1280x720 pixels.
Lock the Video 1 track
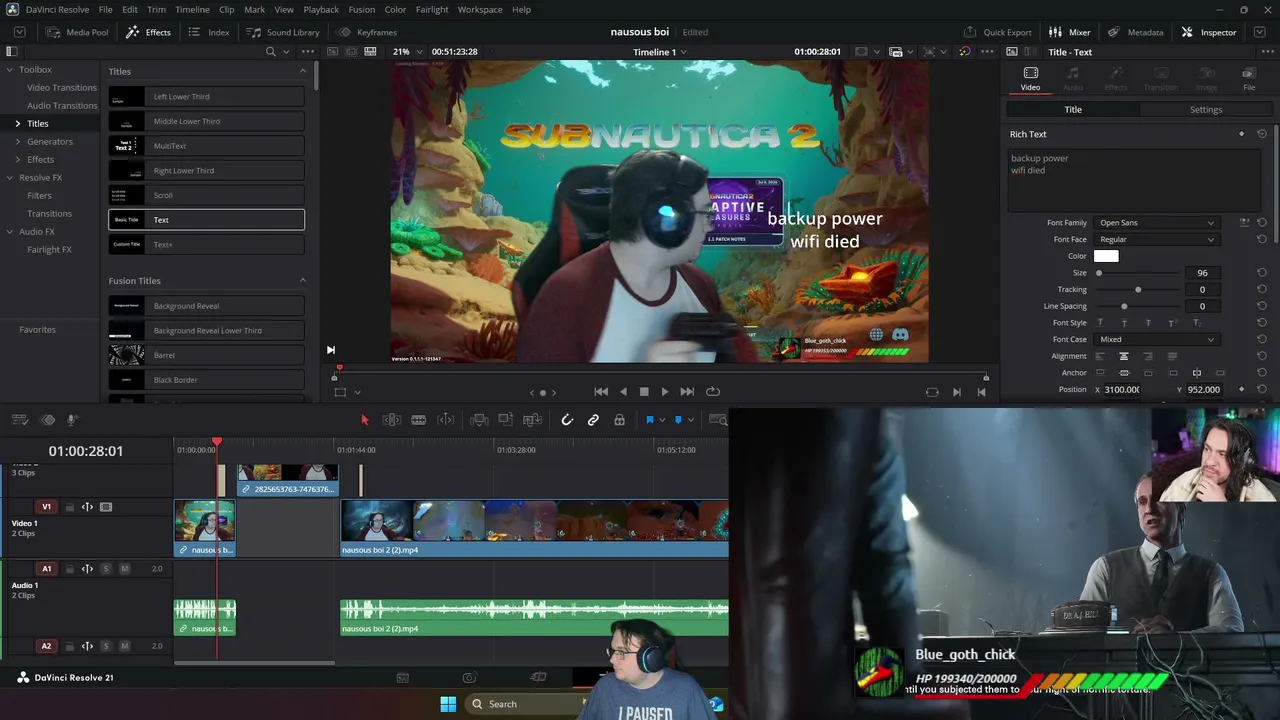70,507
